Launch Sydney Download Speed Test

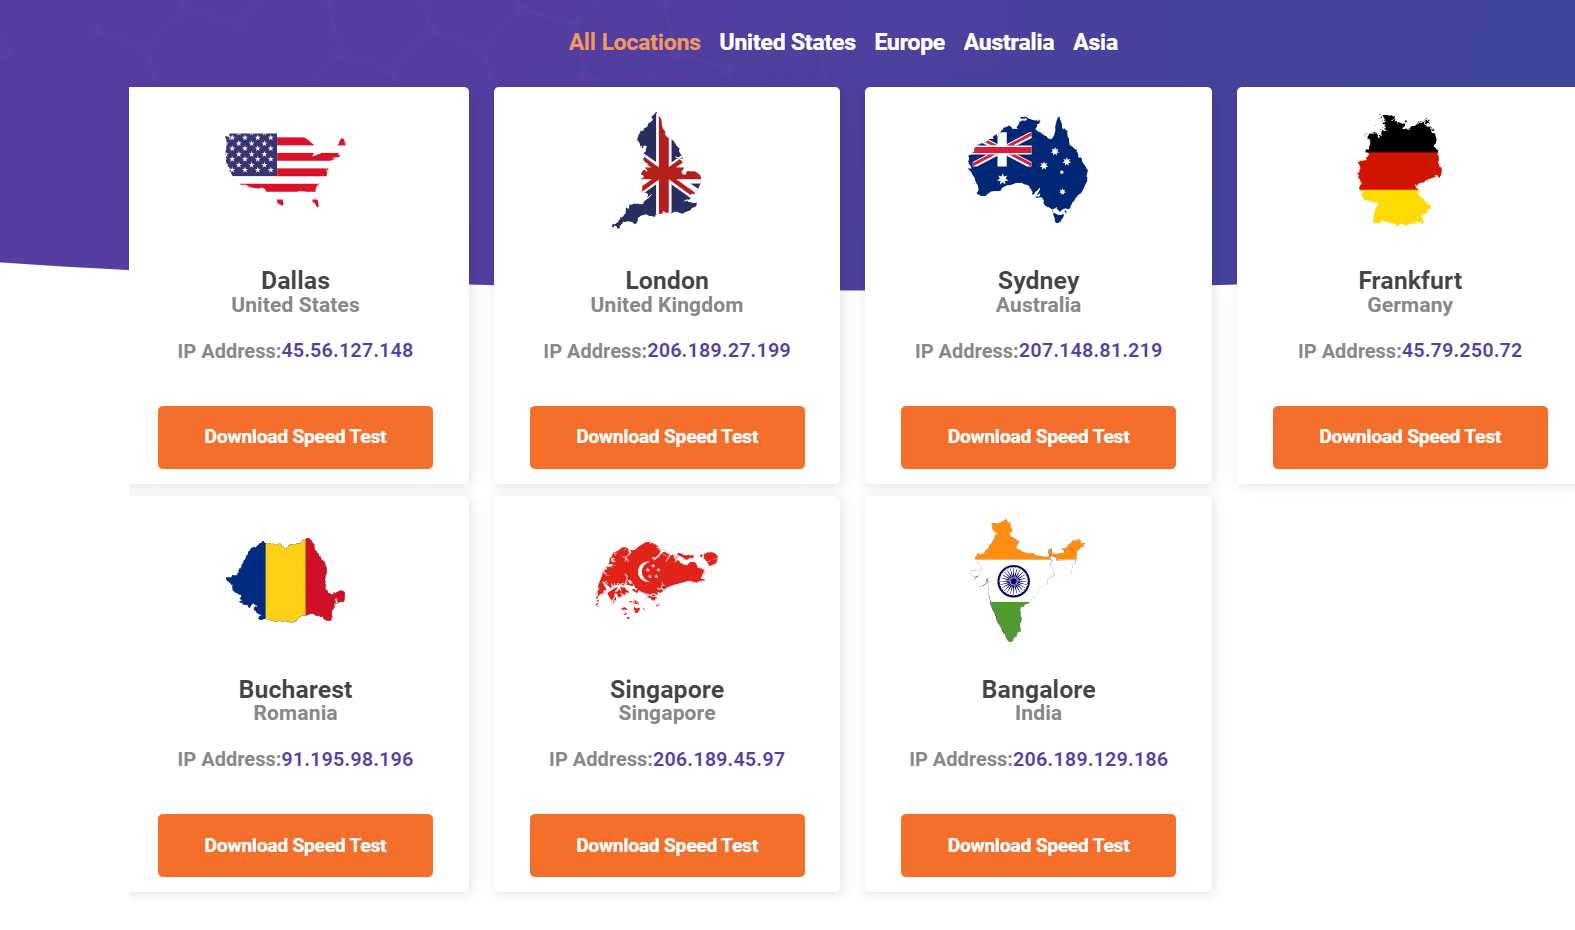pyautogui.click(x=1038, y=437)
